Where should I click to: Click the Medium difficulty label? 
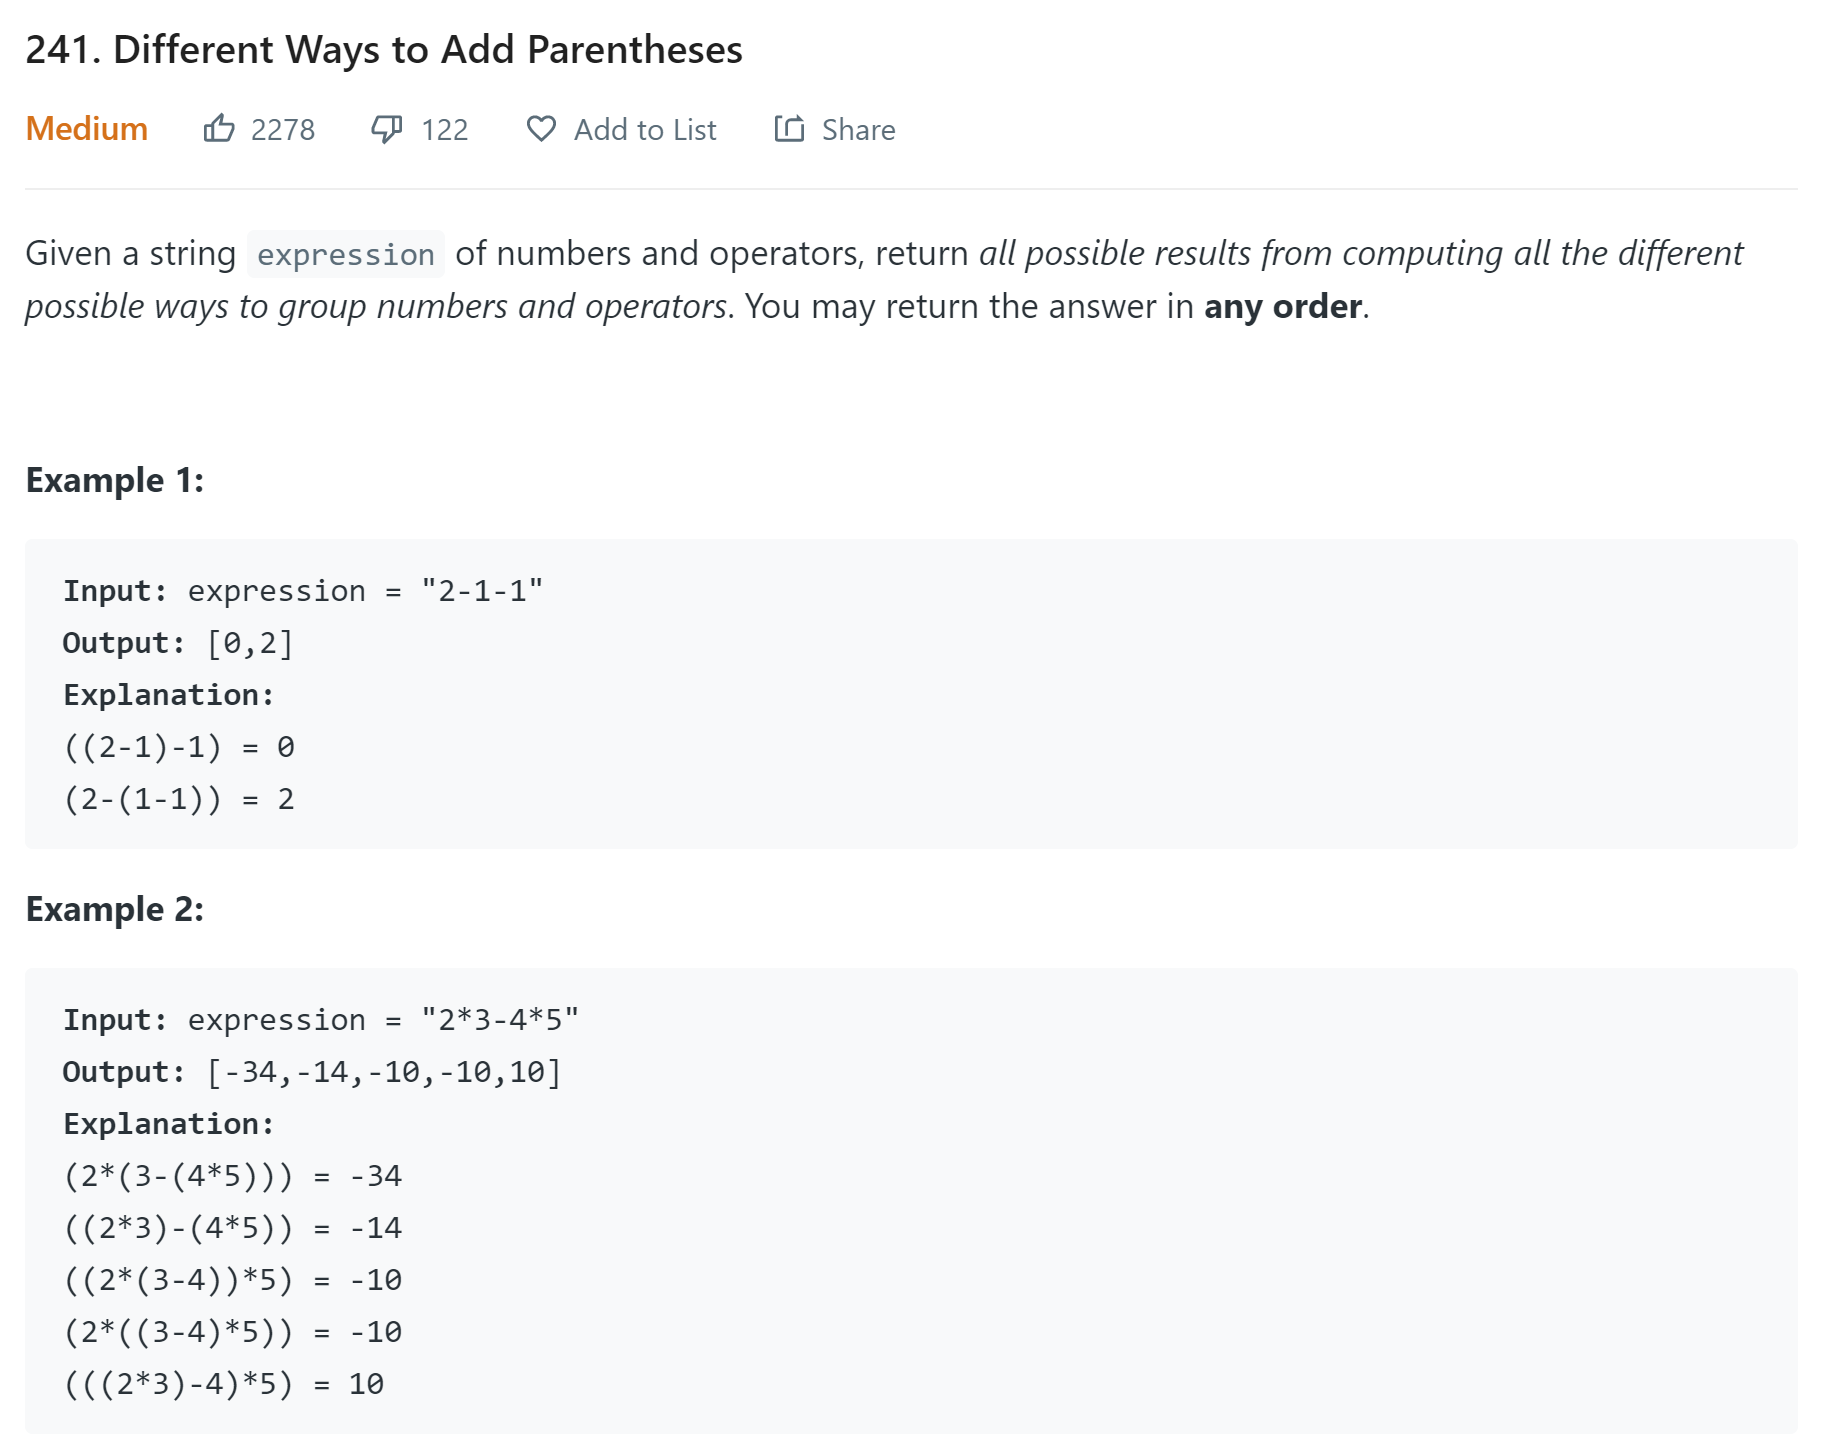tap(87, 129)
